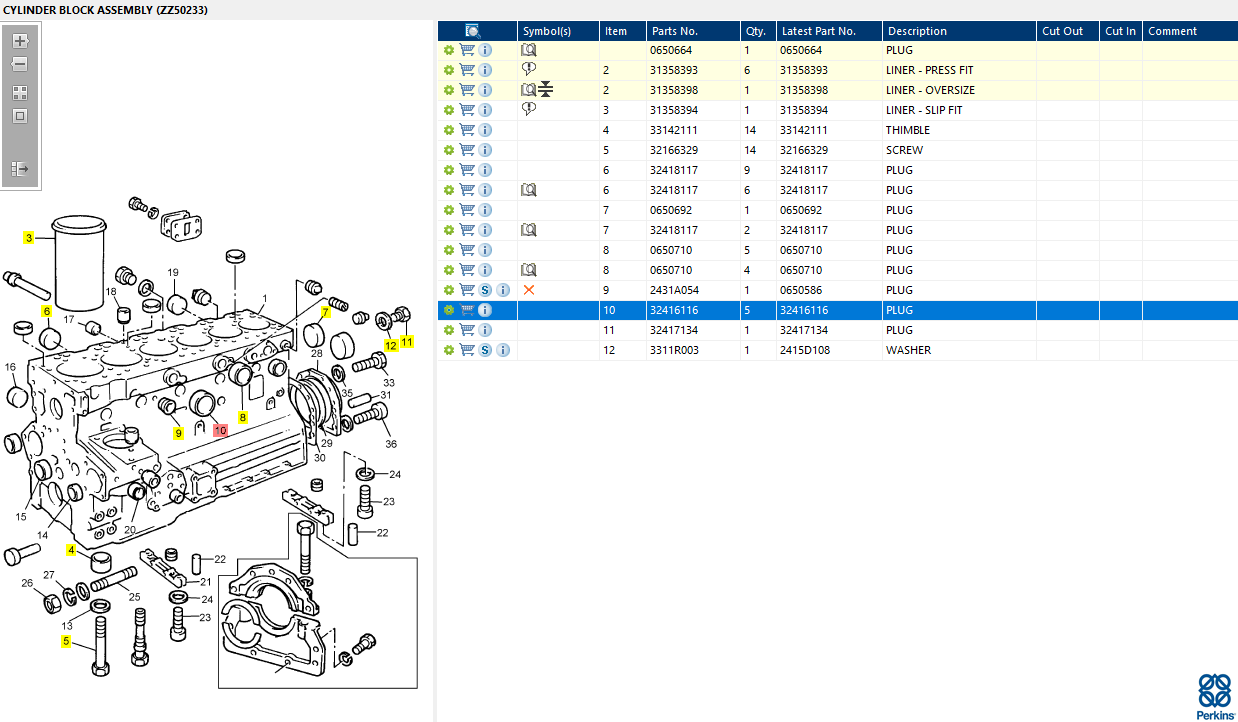1238x722 pixels.
Task: Open info for LINER - OVERSIZE row
Action: click(x=485, y=90)
